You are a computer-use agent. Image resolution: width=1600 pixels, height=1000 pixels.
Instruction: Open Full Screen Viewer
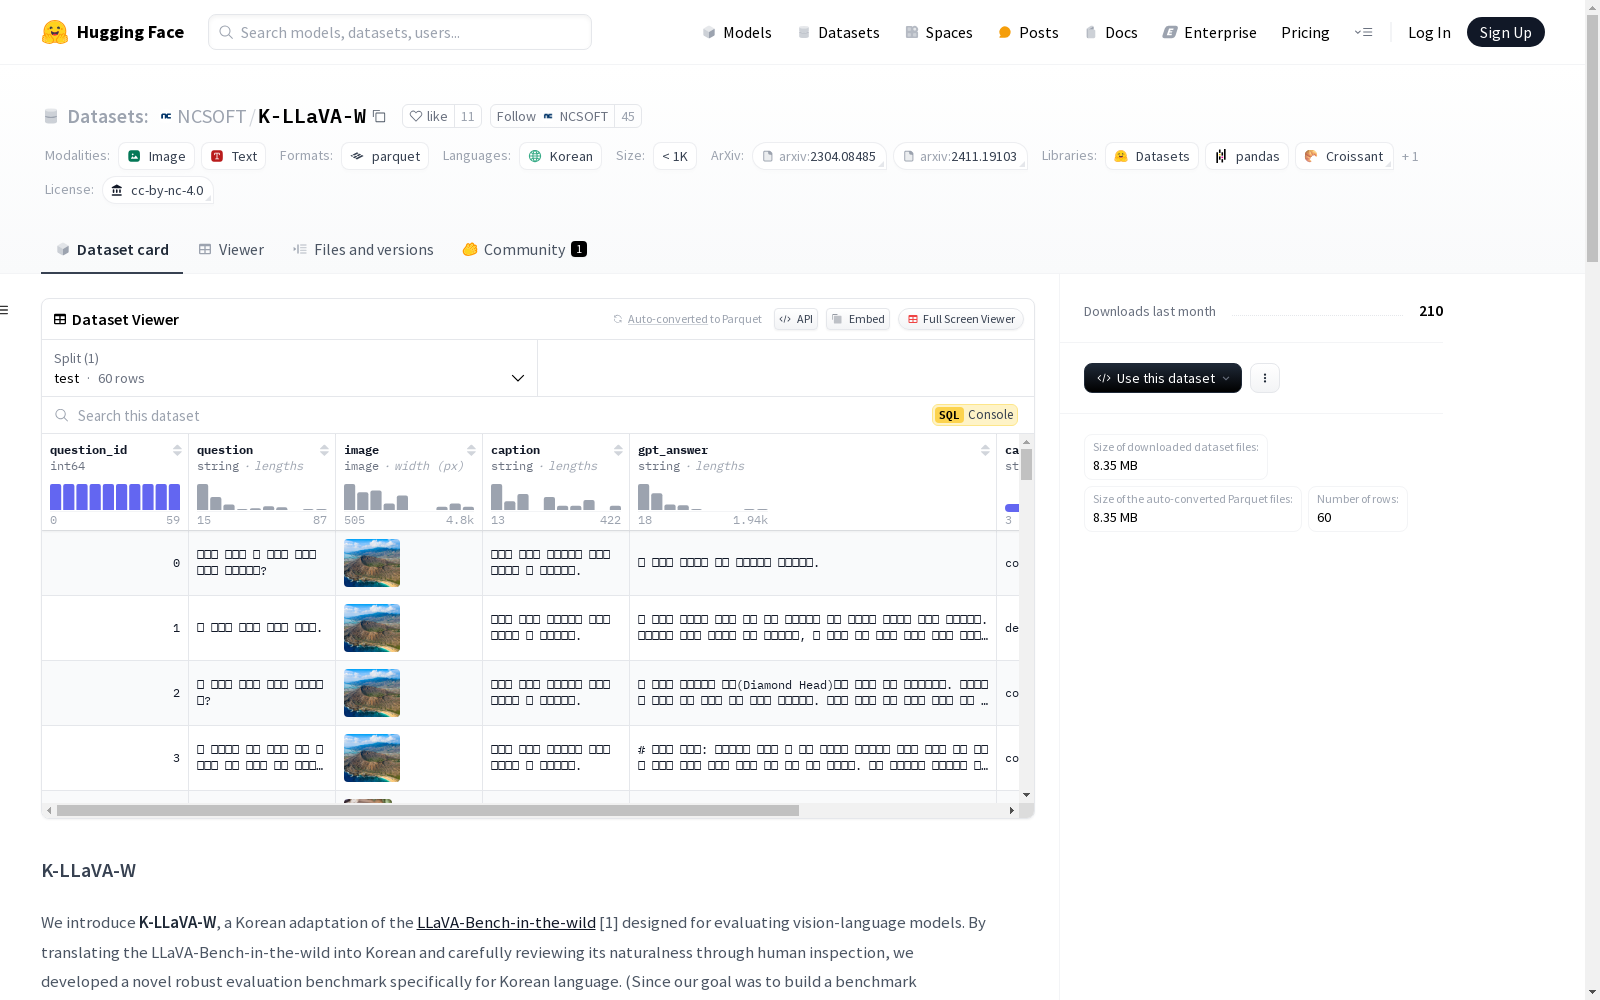(x=961, y=319)
